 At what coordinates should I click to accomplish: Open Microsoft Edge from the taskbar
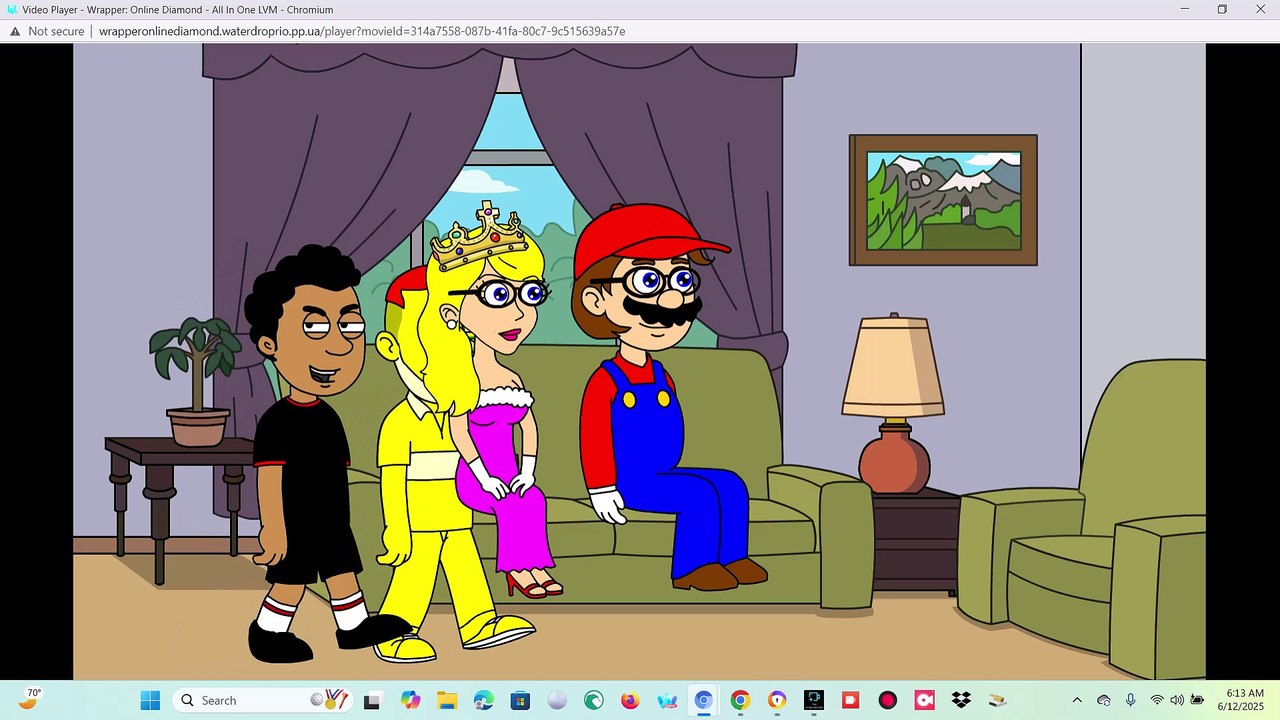tap(483, 700)
